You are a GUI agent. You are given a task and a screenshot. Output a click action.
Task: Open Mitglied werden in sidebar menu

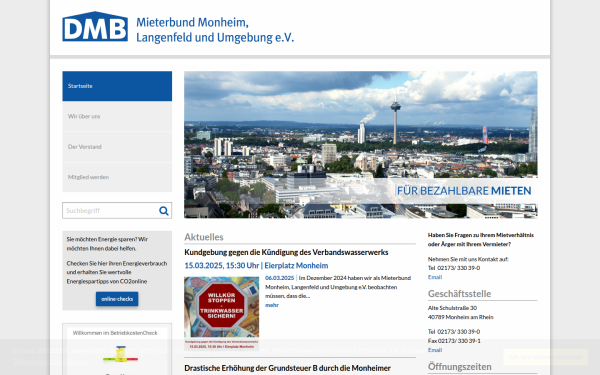(117, 177)
